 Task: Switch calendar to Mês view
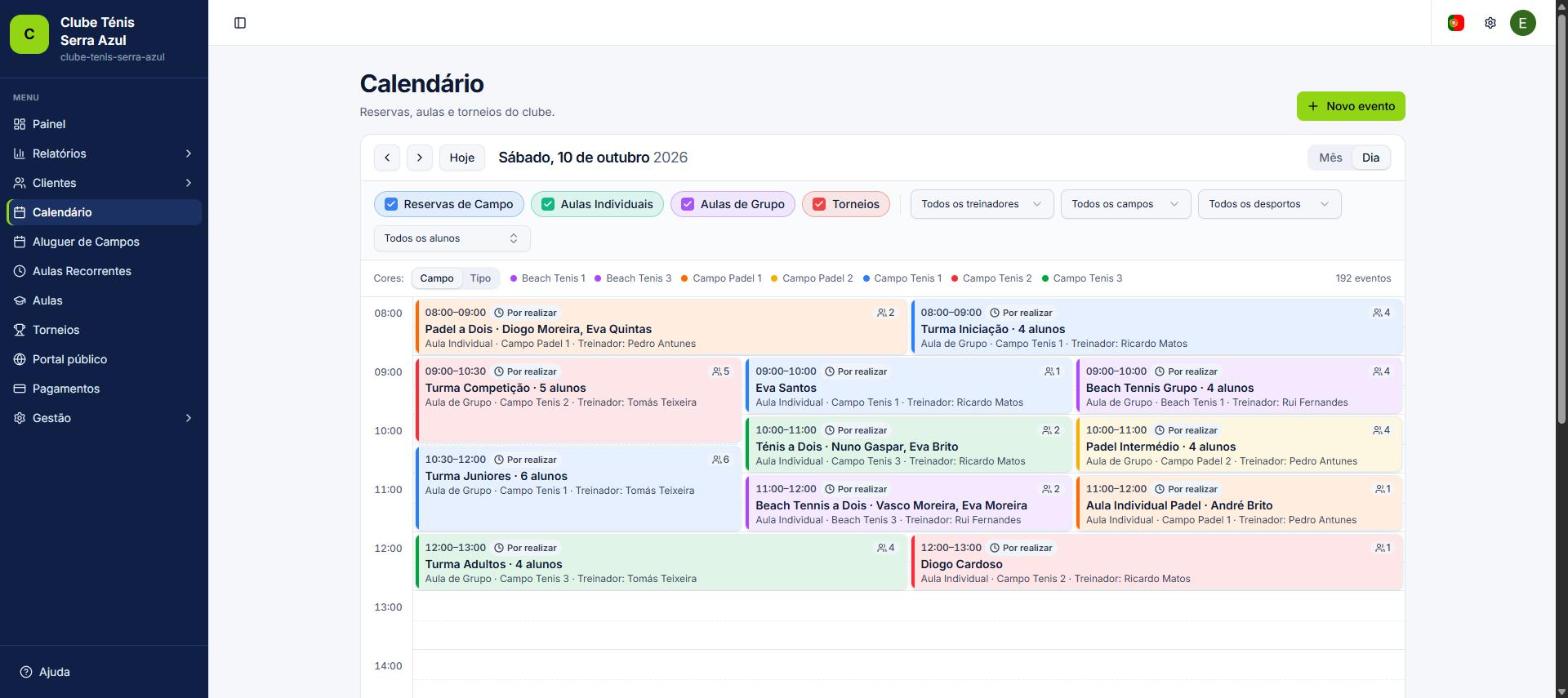pos(1330,158)
